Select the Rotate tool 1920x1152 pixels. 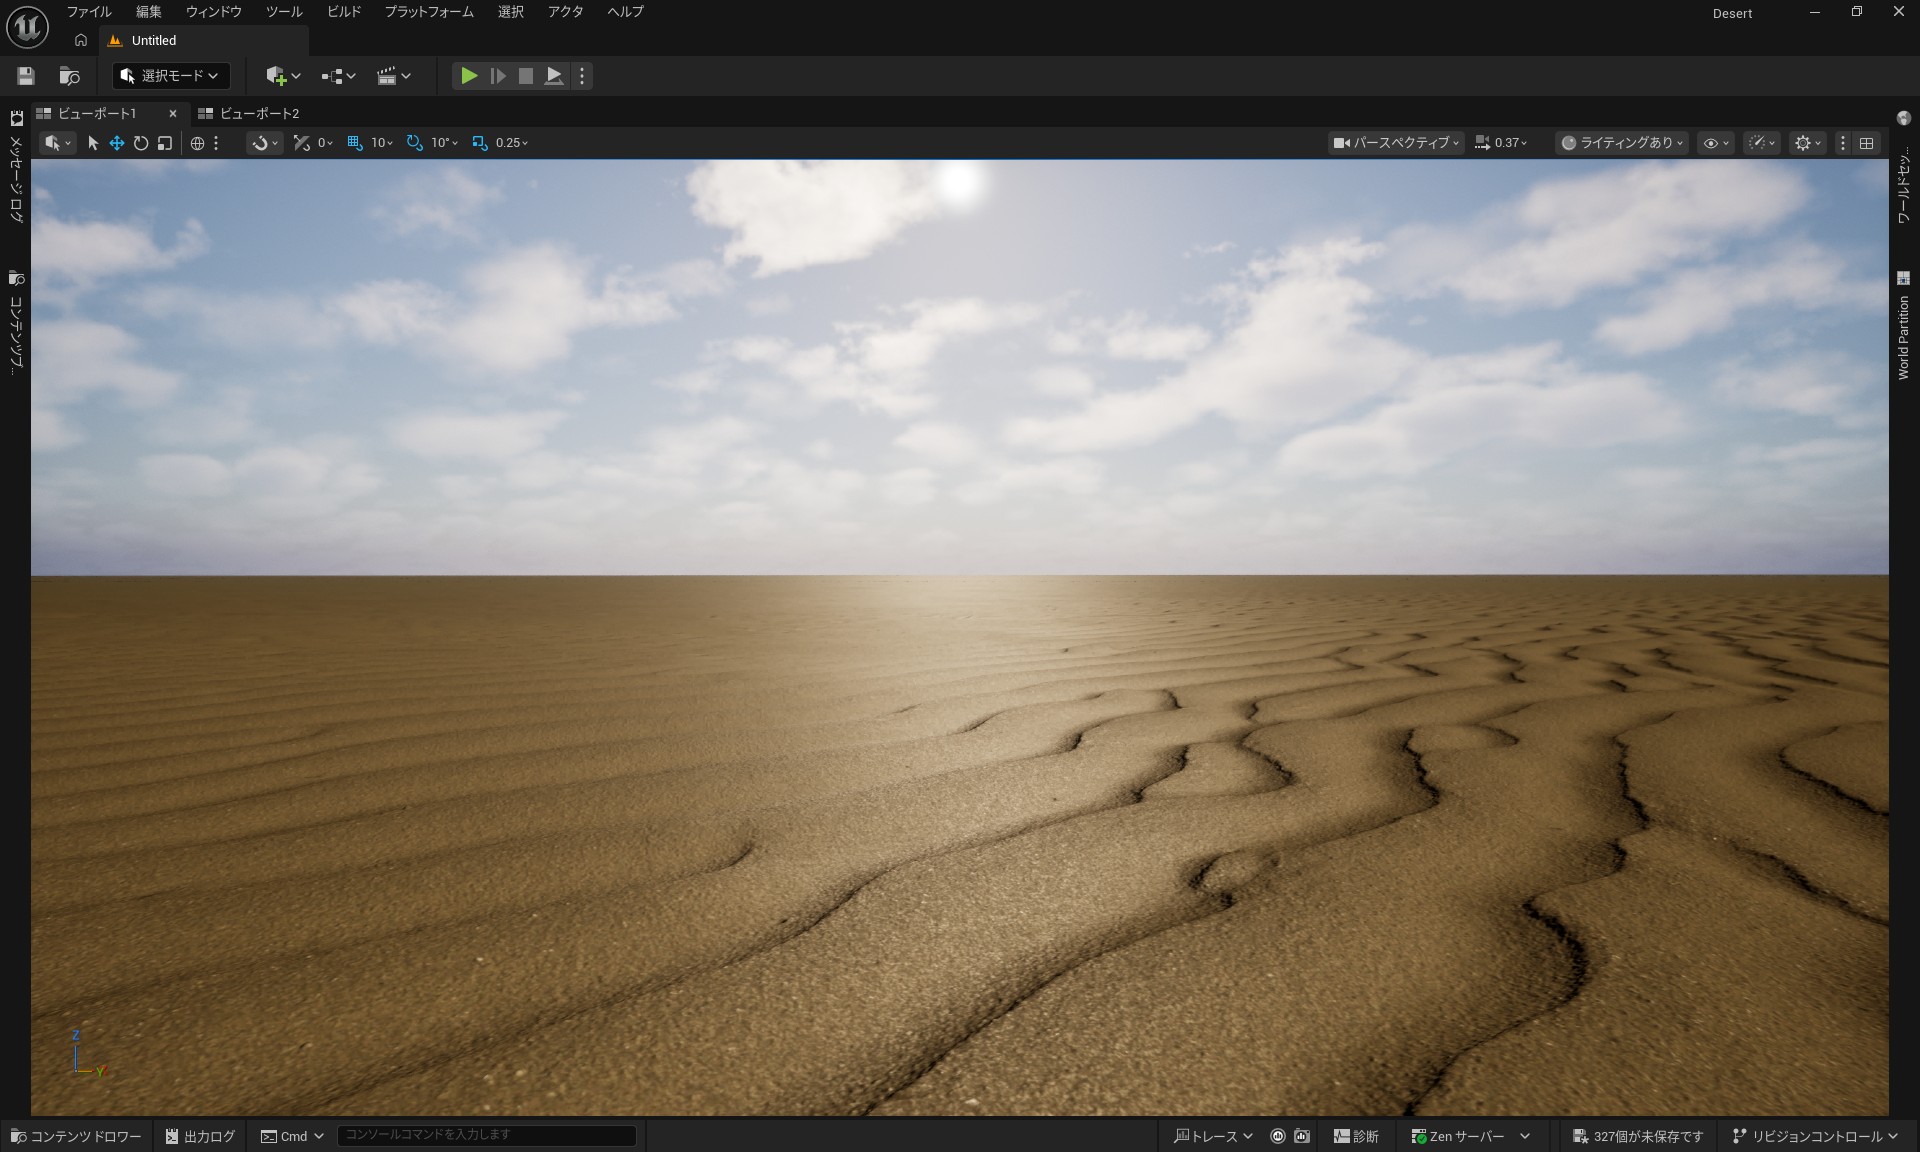point(141,143)
